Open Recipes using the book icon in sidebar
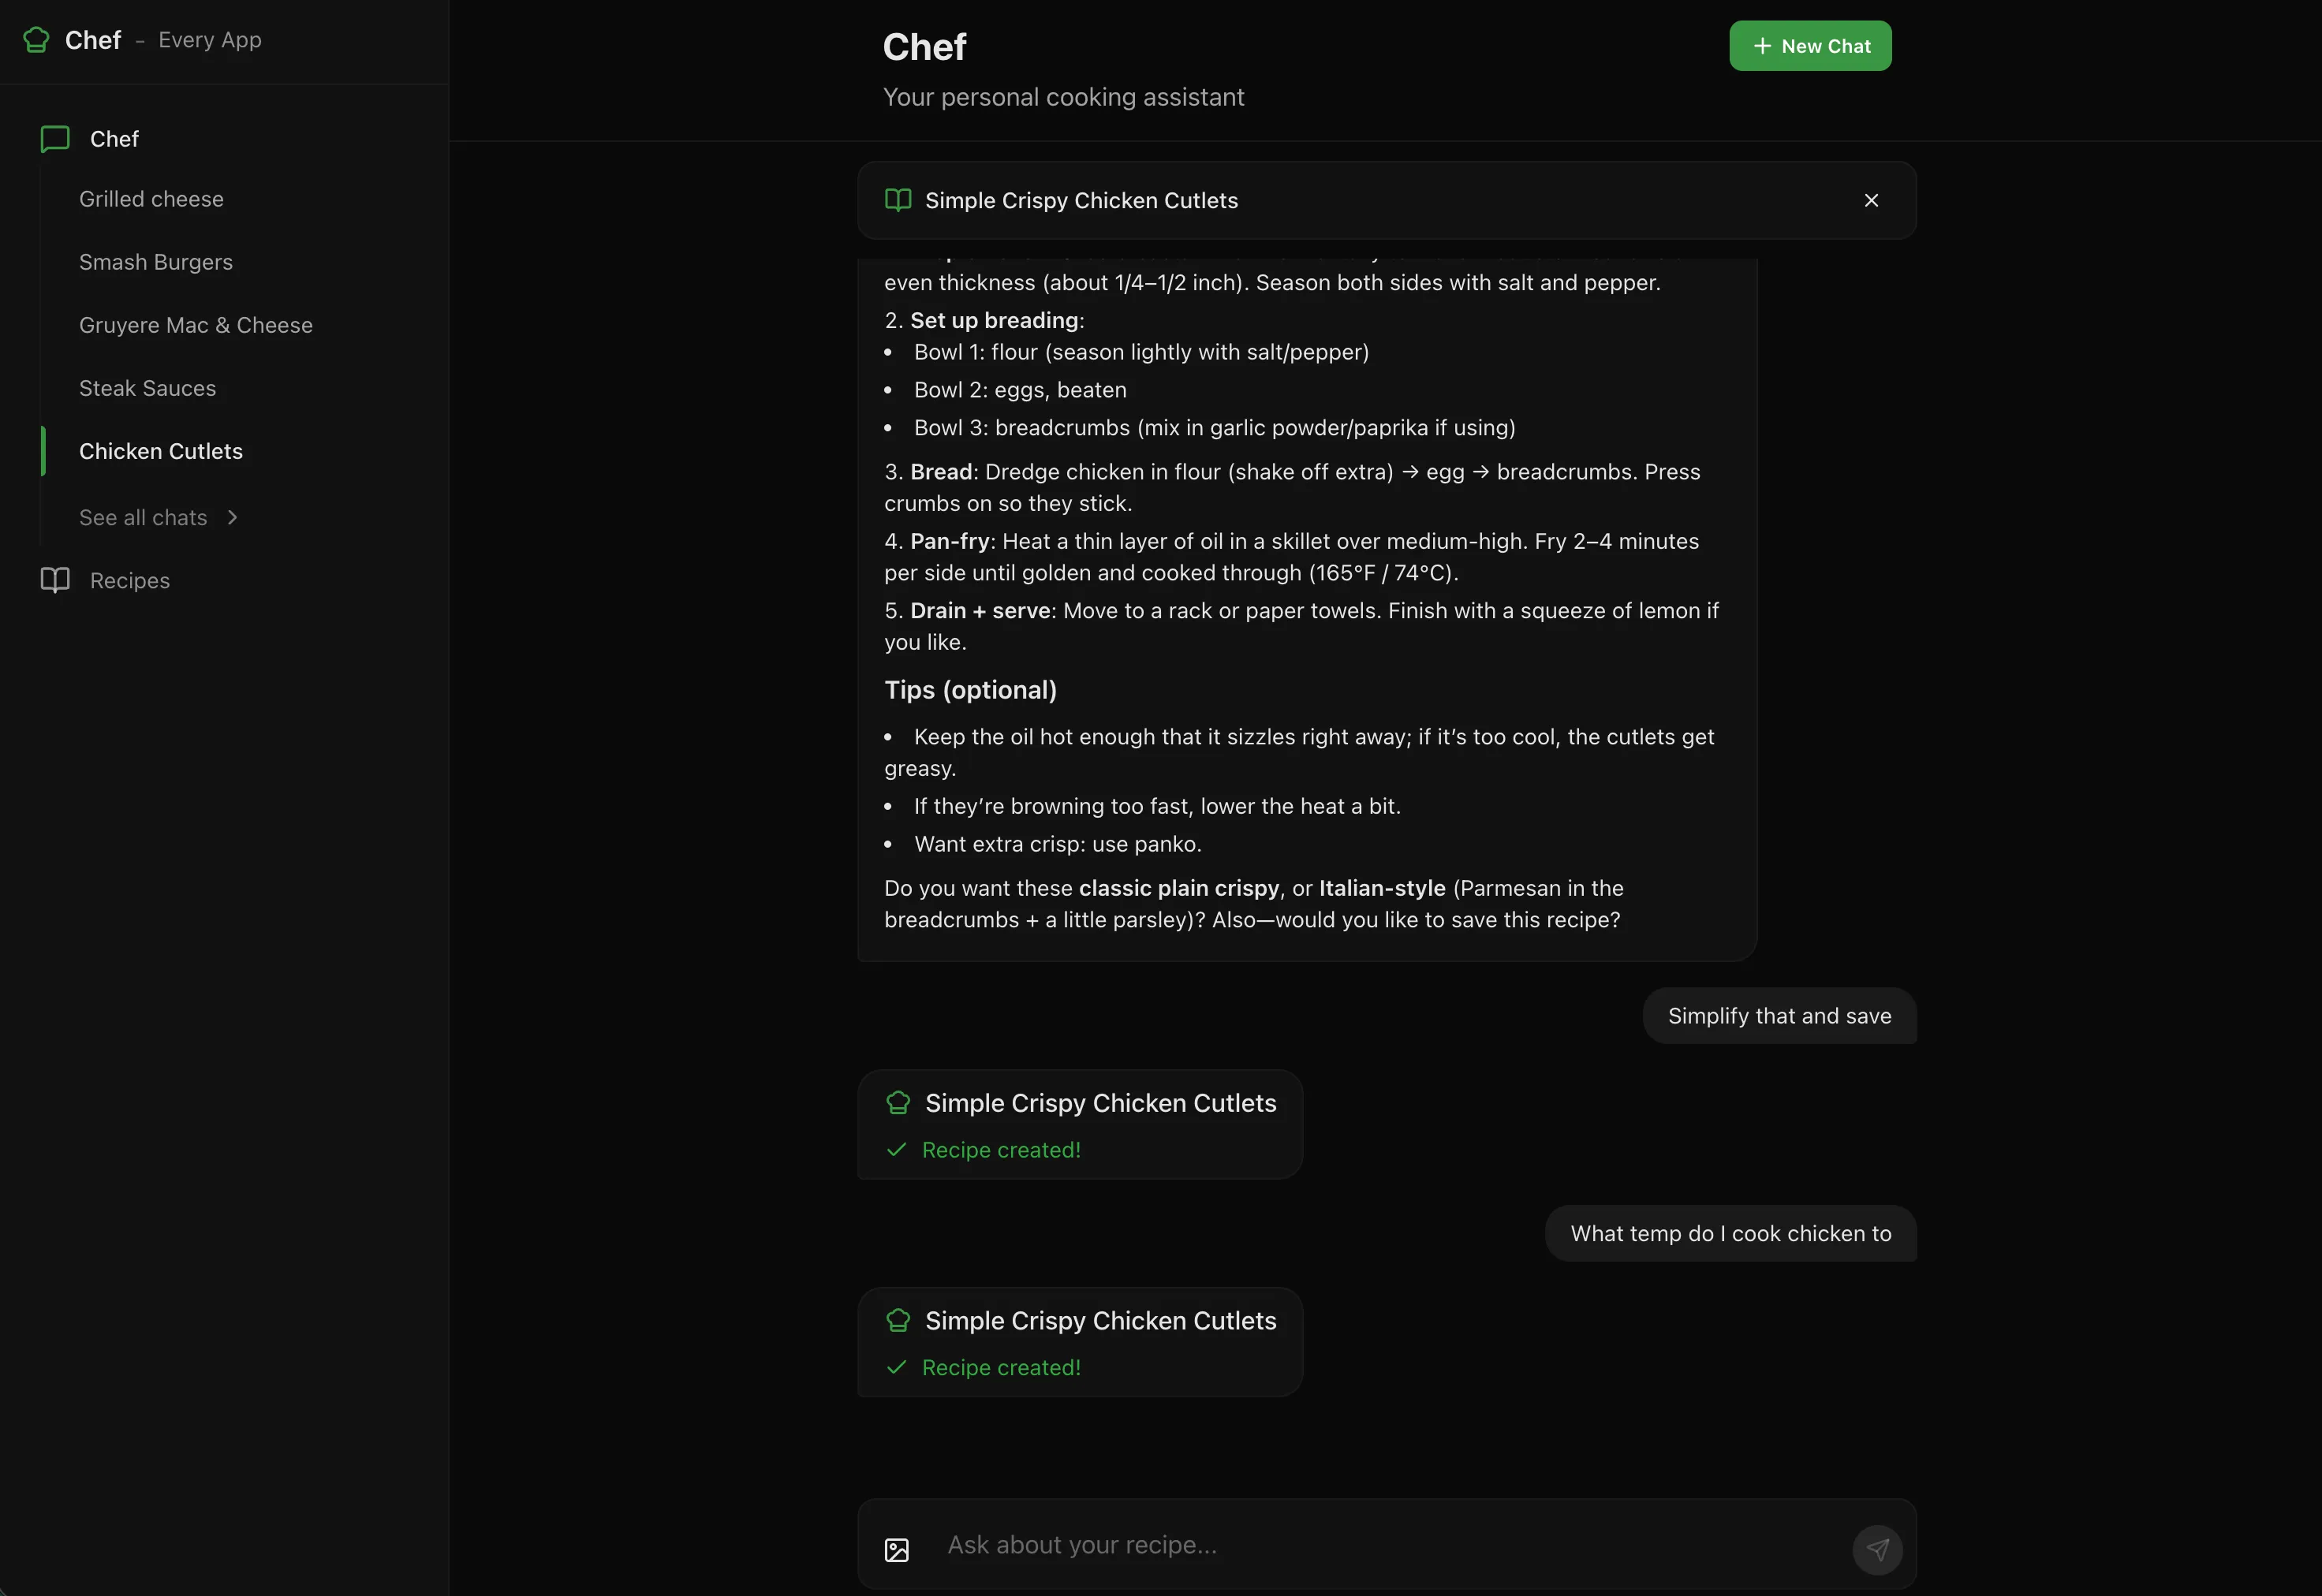The height and width of the screenshot is (1596, 2322). point(54,580)
